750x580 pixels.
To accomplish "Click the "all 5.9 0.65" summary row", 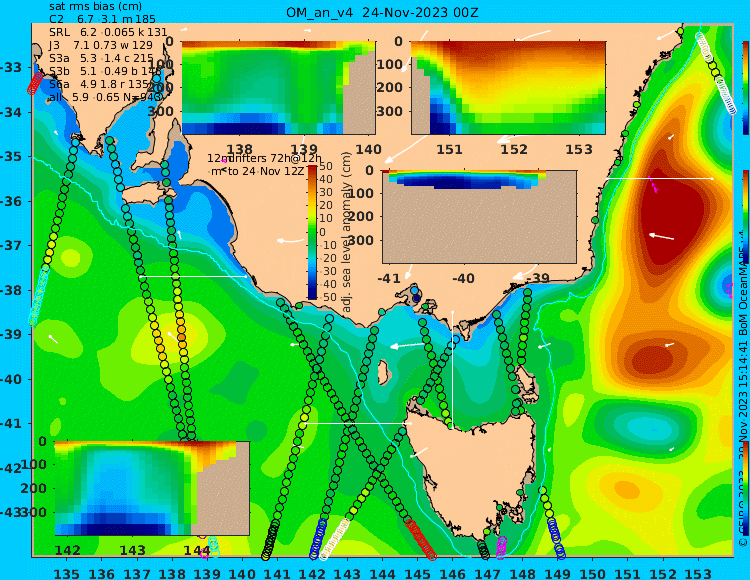I will point(106,97).
